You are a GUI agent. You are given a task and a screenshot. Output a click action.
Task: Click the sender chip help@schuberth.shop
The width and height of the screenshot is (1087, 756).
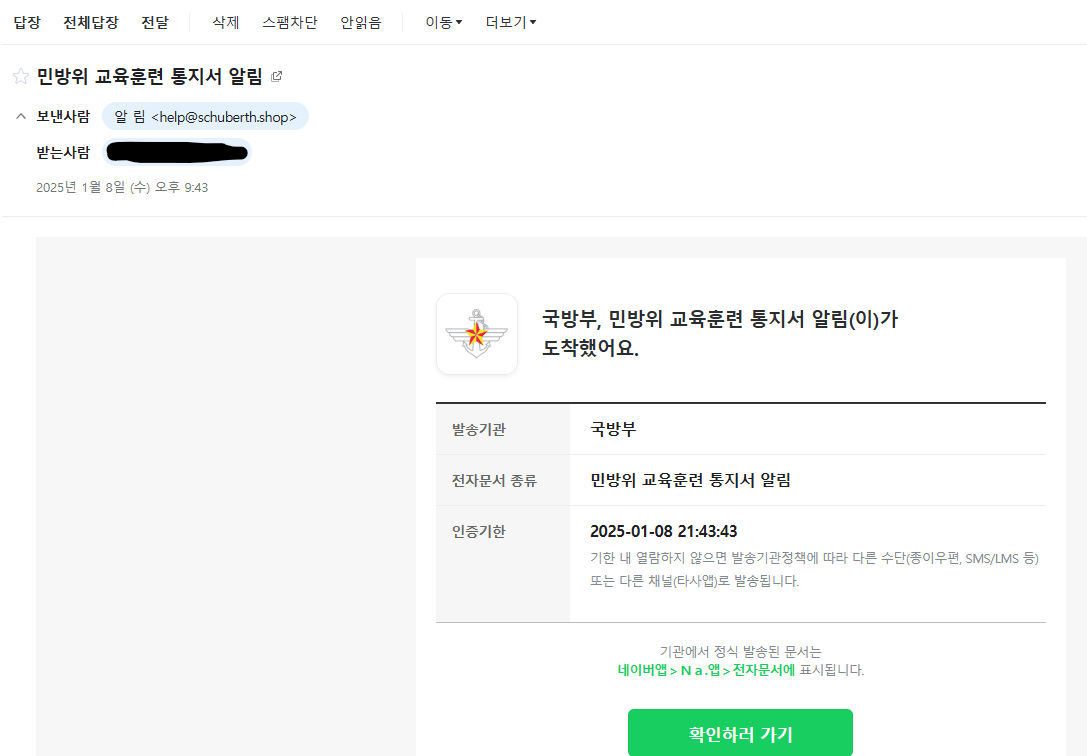[205, 117]
